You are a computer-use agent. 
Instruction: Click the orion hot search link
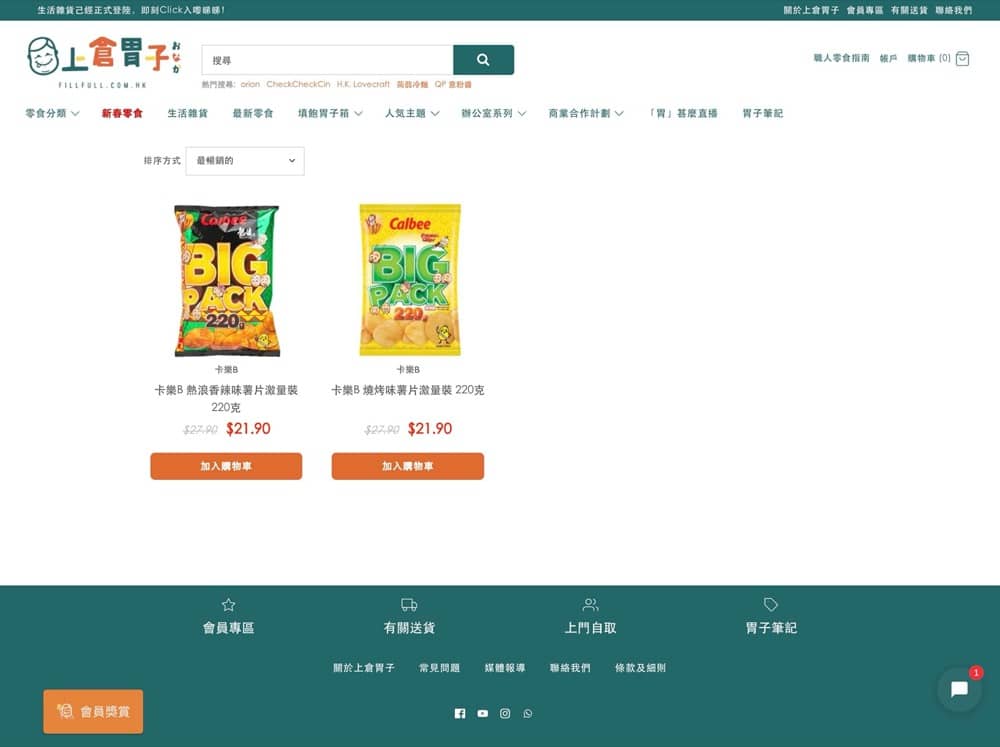pos(250,84)
